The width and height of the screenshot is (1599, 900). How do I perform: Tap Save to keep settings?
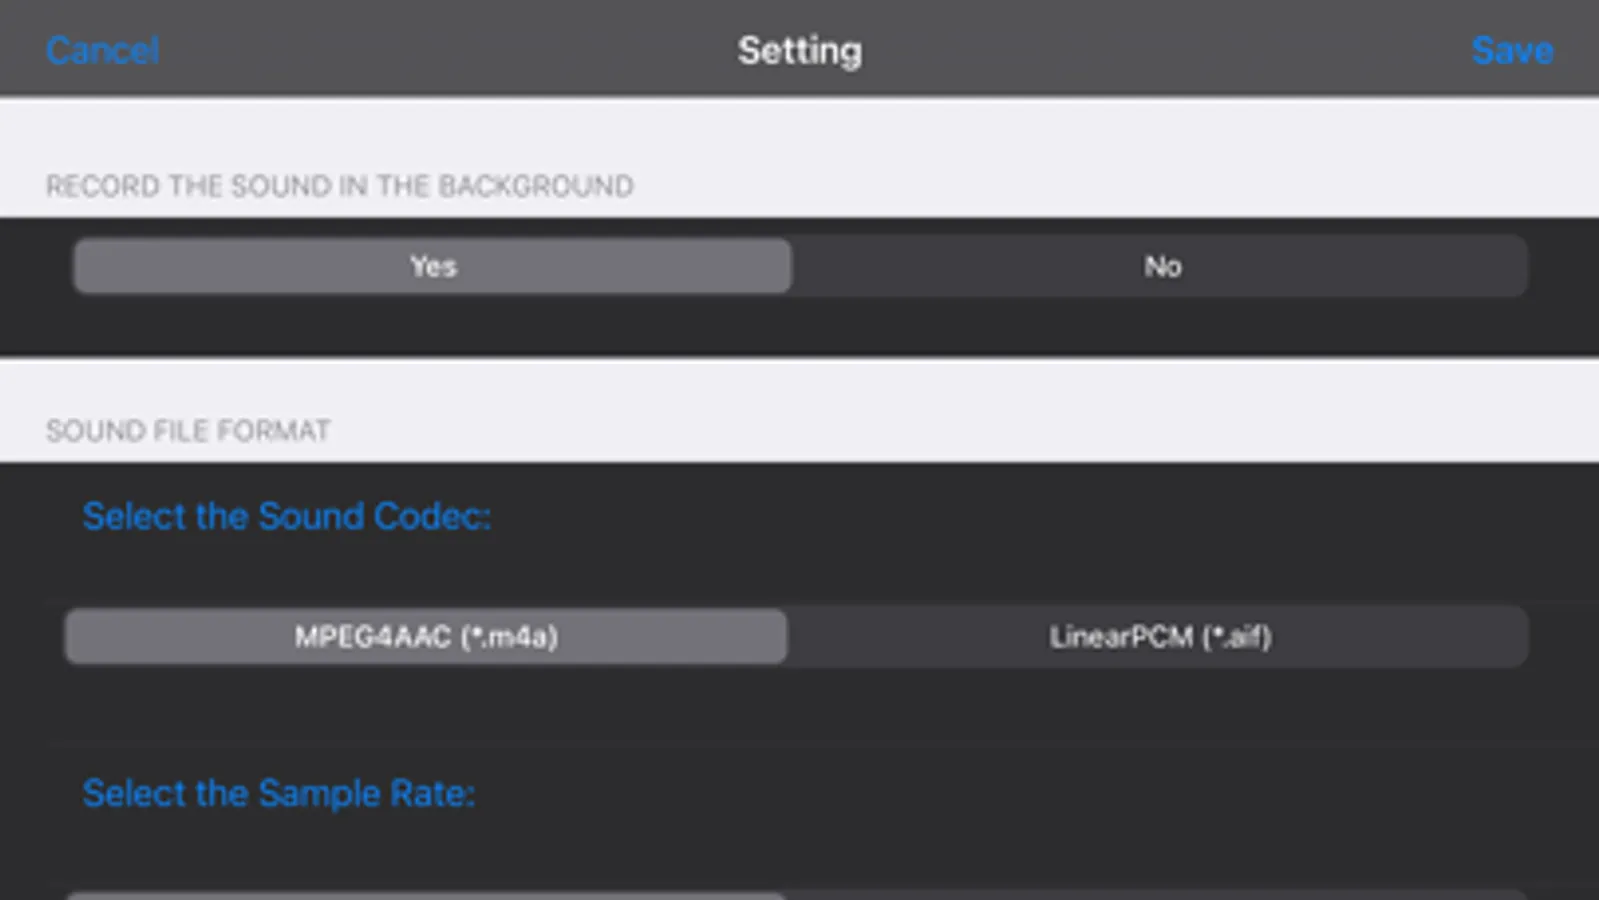(1511, 50)
